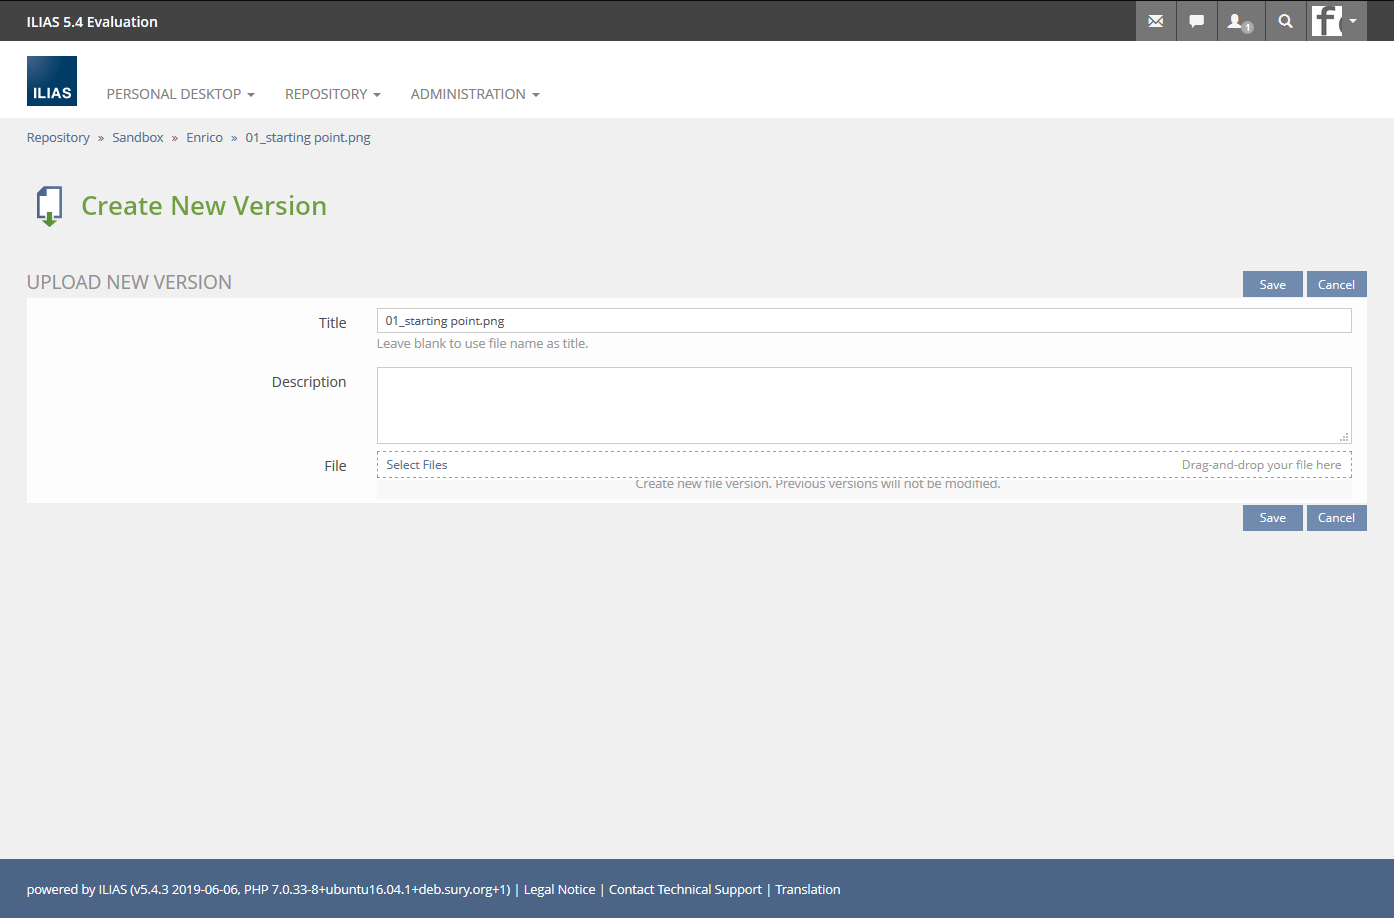Click Select Files to upload
1394x918 pixels.
(x=417, y=465)
